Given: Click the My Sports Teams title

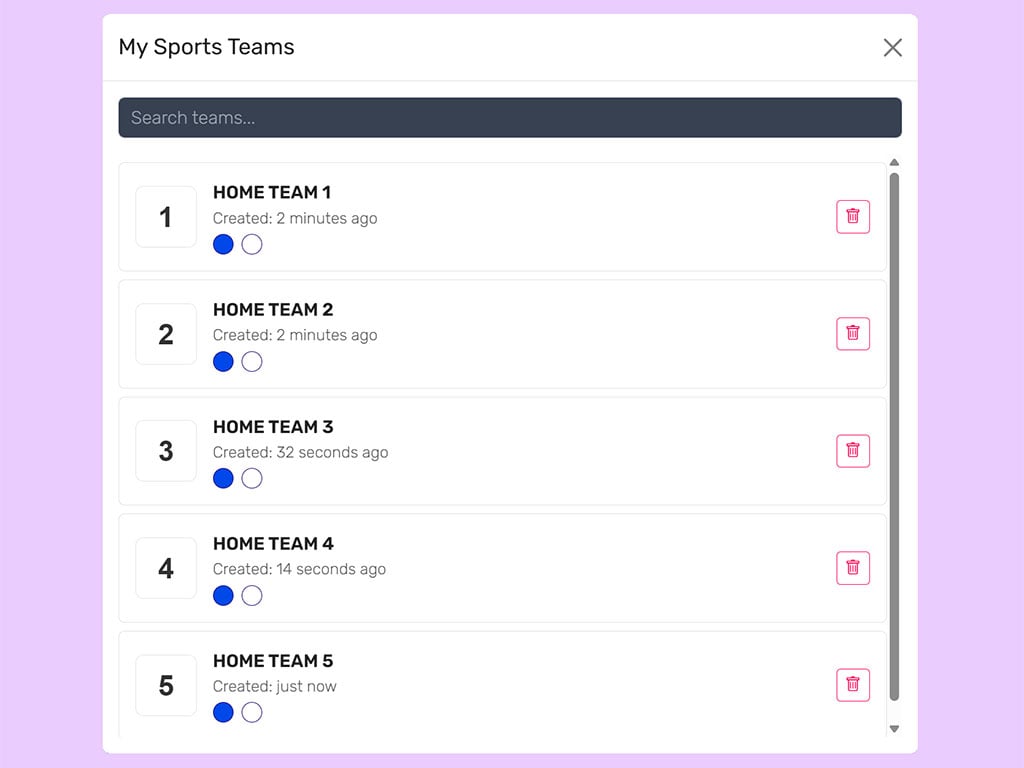Looking at the screenshot, I should [x=206, y=47].
